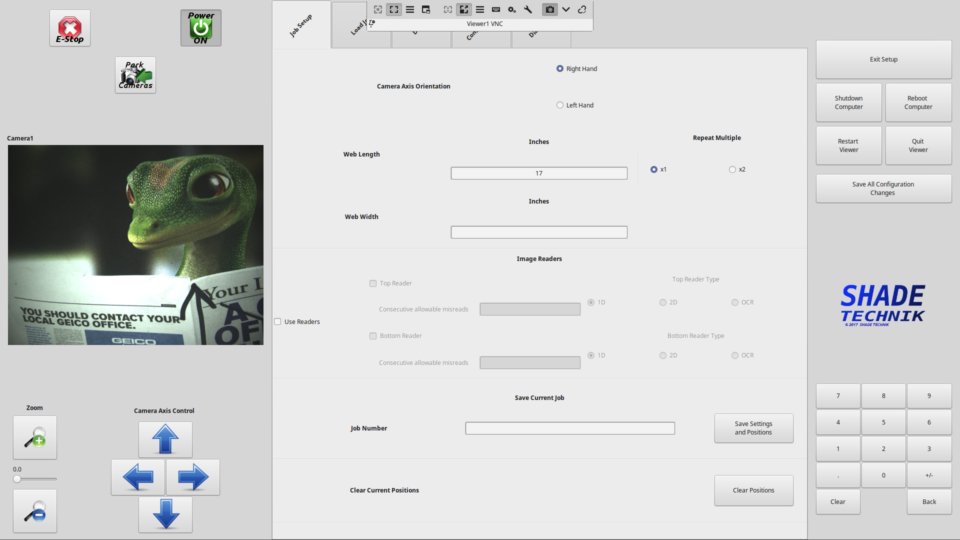
Task: Click the Park Cameras icon
Action: (x=135, y=75)
